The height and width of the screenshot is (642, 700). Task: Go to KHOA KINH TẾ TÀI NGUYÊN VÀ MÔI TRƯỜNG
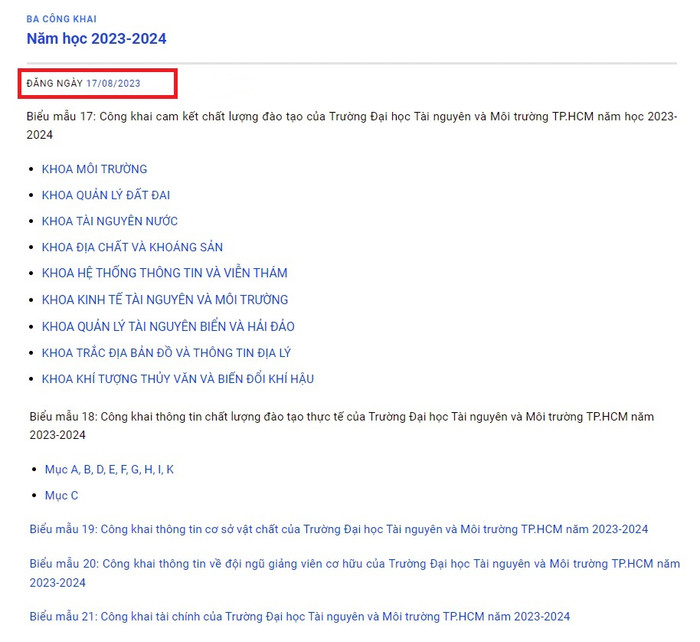click(x=165, y=299)
